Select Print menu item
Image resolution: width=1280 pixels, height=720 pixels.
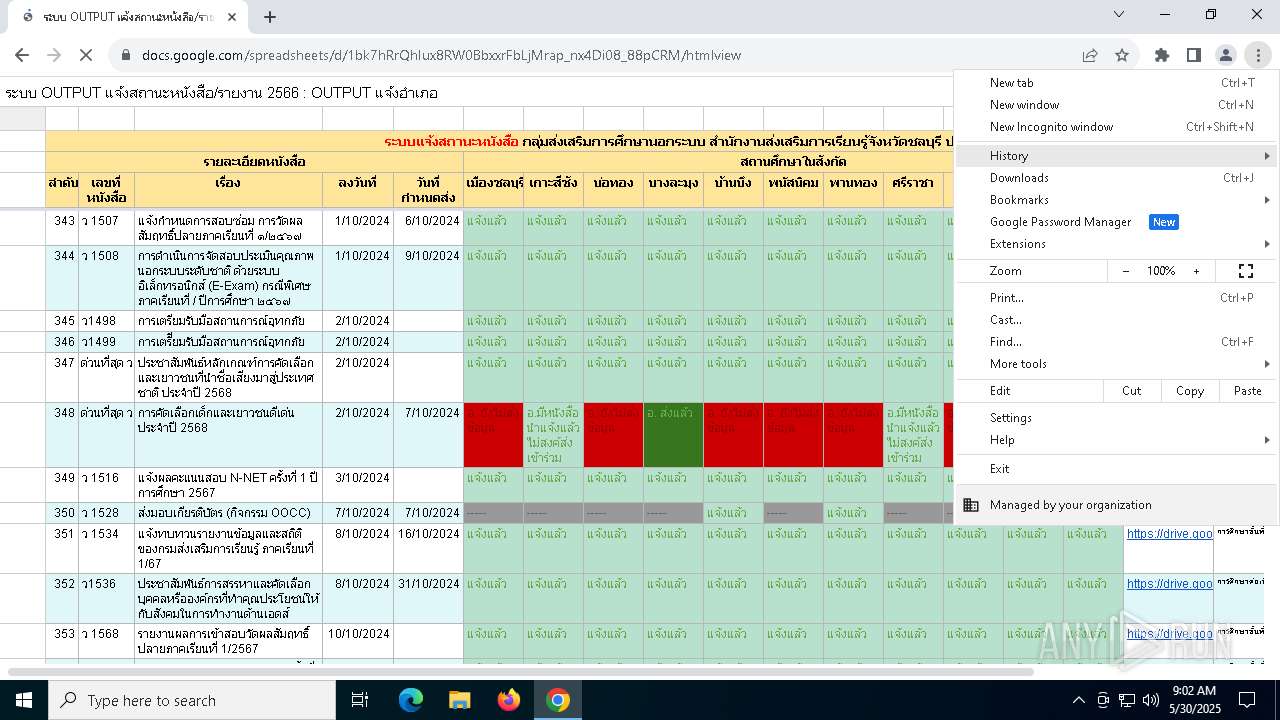point(1115,298)
